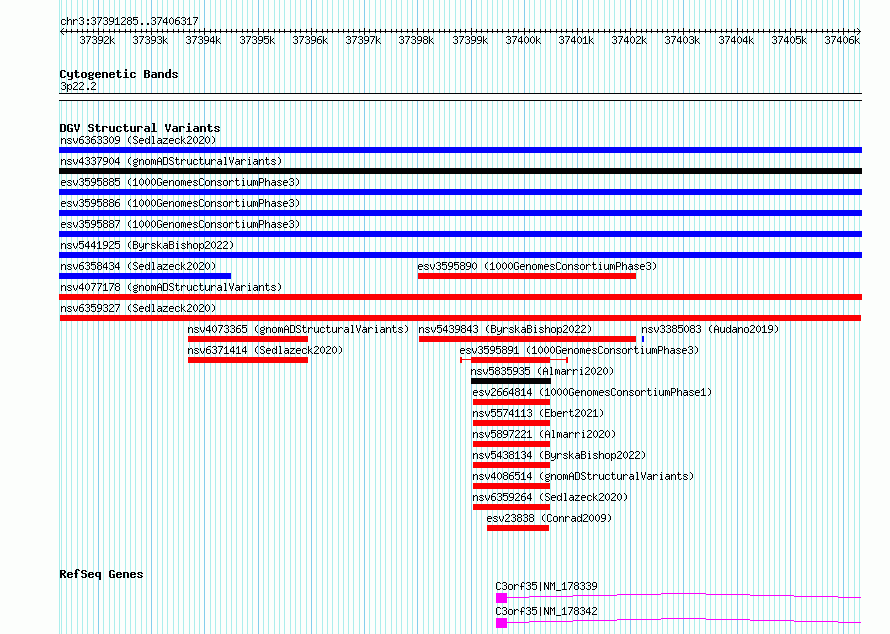The height and width of the screenshot is (634, 890).
Task: Open nsv5835935 (Almarri2020) variant
Action: tap(542, 371)
